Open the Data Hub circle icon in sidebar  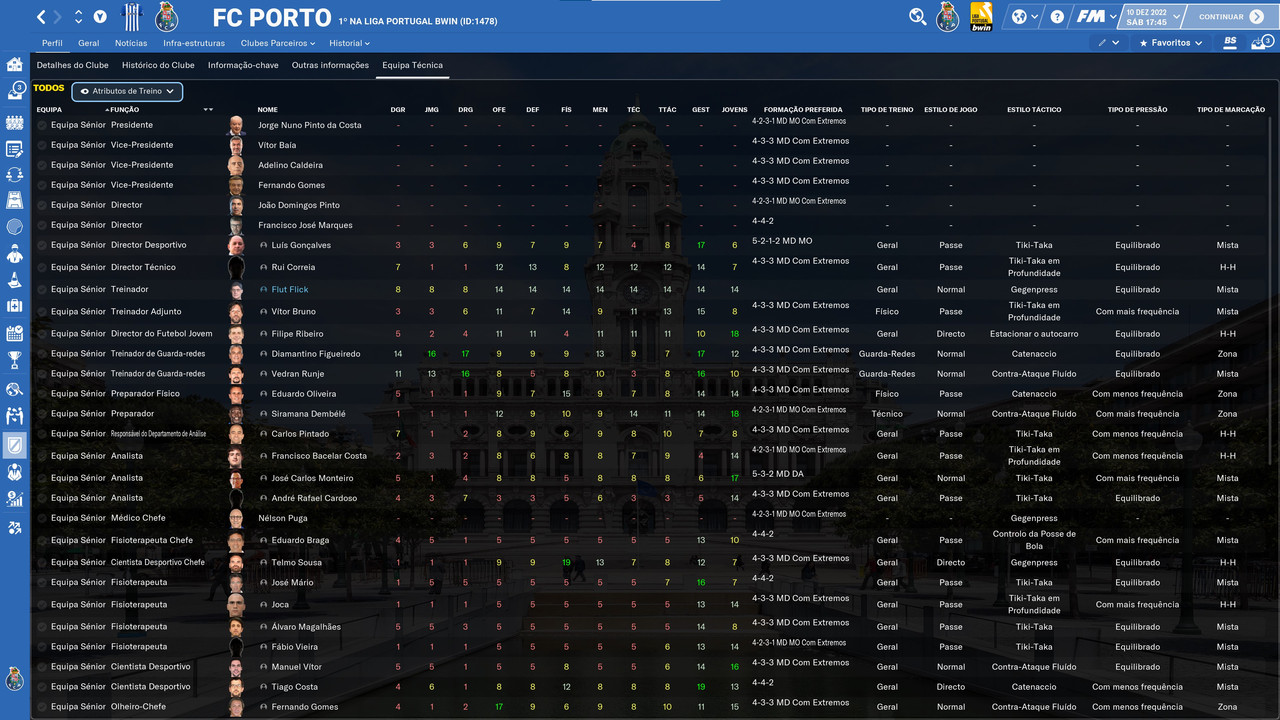click(14, 227)
